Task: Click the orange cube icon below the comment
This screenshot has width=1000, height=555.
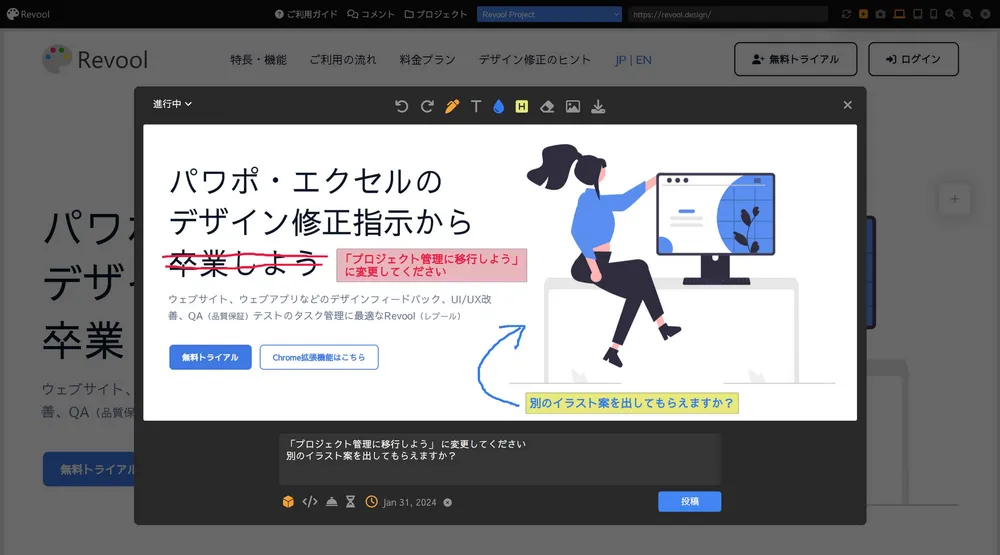Action: coord(288,502)
